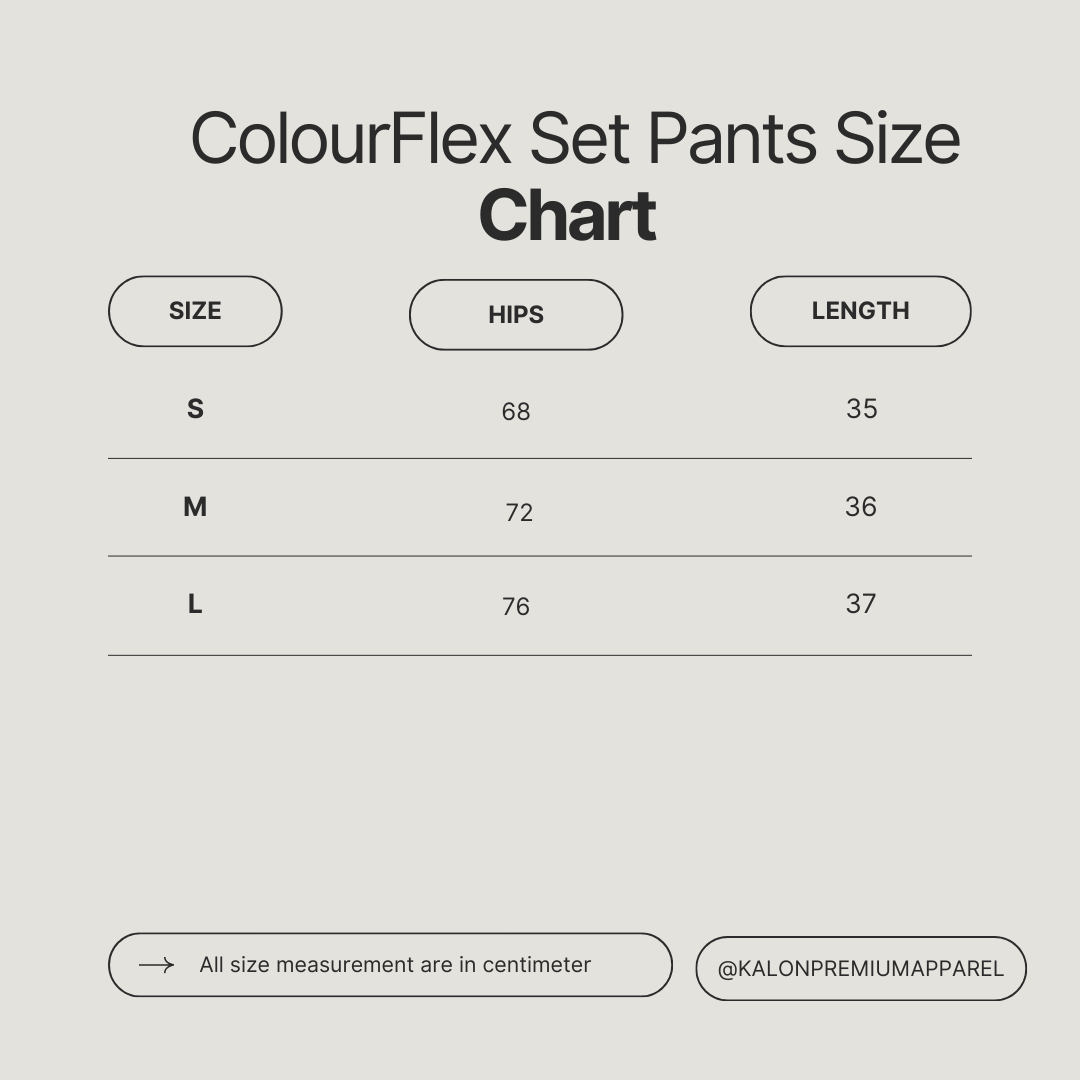Click the SIZE header pill
This screenshot has height=1080, width=1080.
195,311
